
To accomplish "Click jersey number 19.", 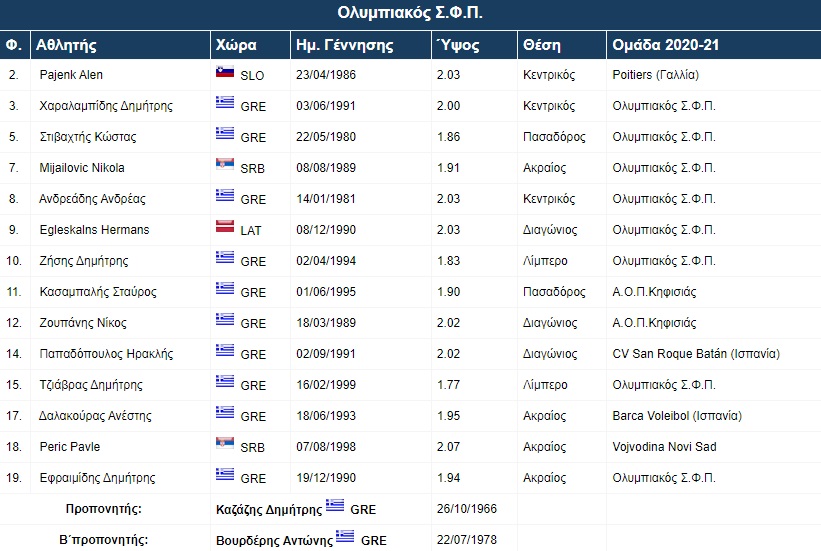I will pos(14,477).
